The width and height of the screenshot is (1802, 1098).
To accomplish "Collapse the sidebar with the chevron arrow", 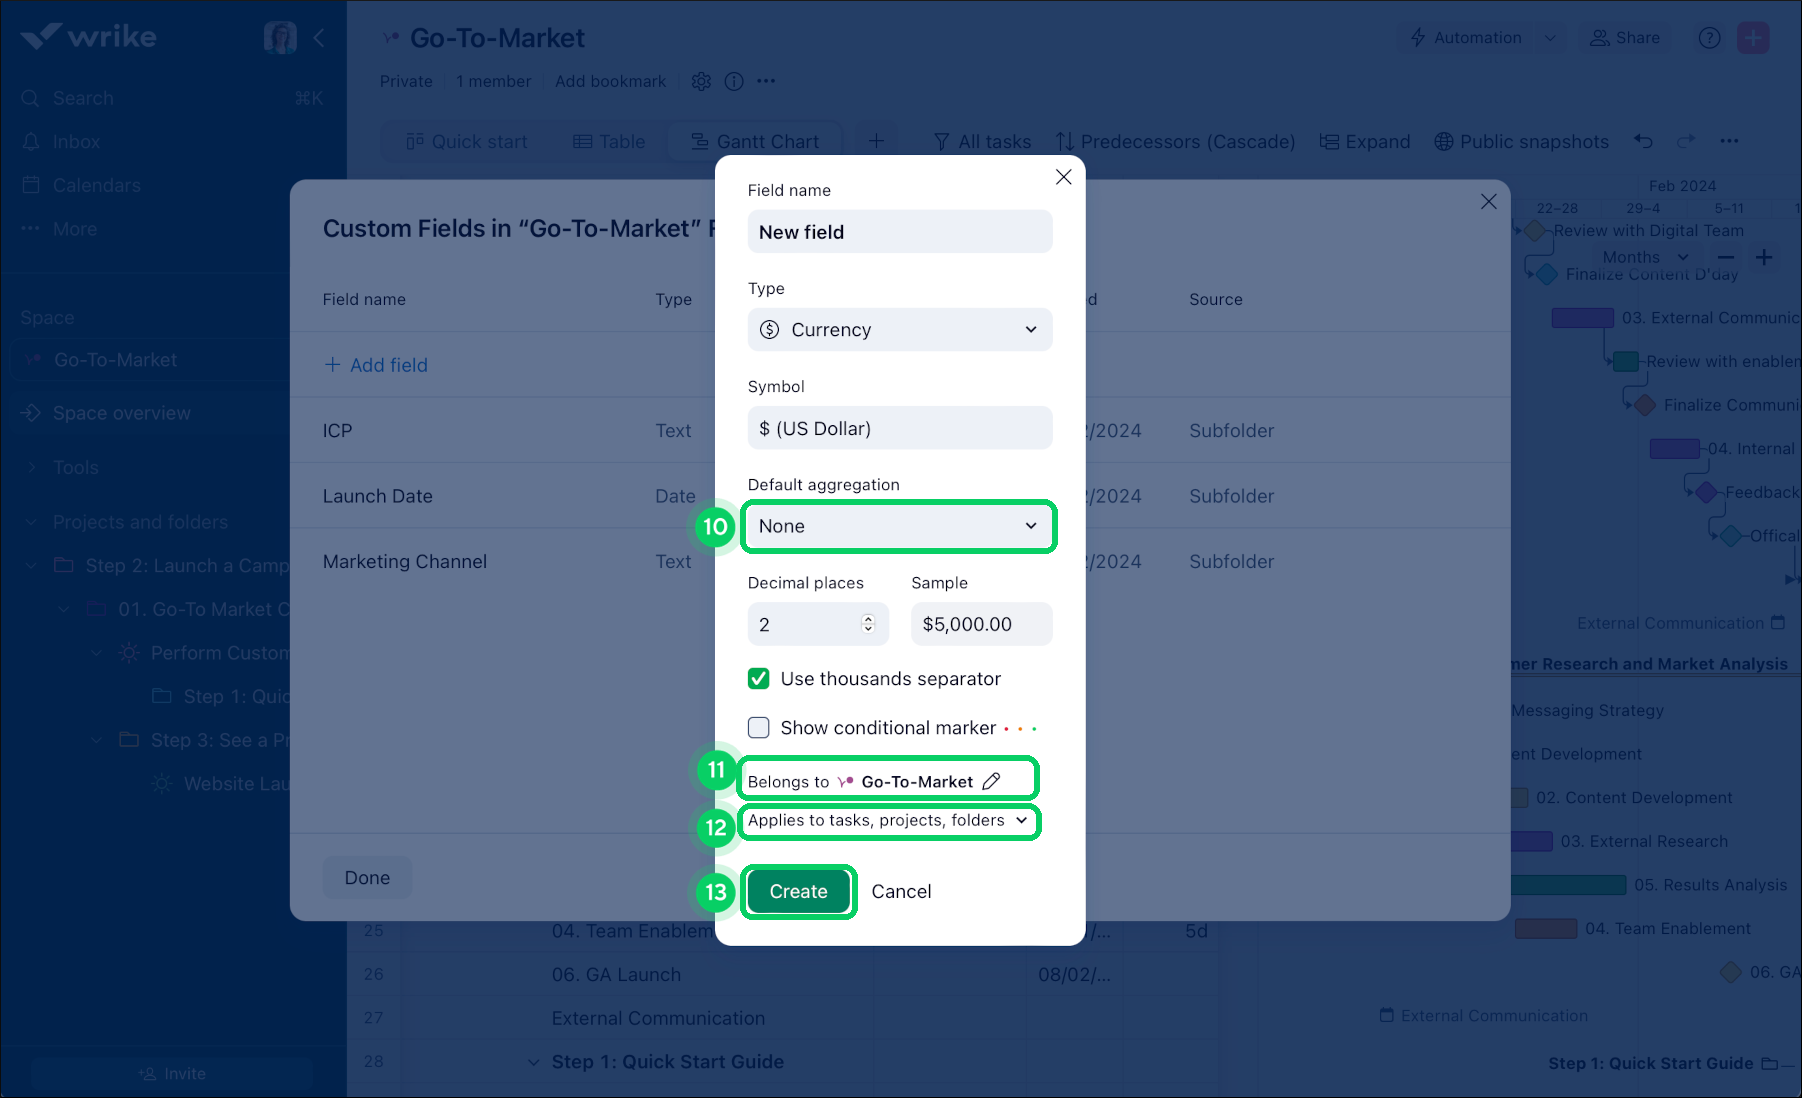I will pos(319,38).
